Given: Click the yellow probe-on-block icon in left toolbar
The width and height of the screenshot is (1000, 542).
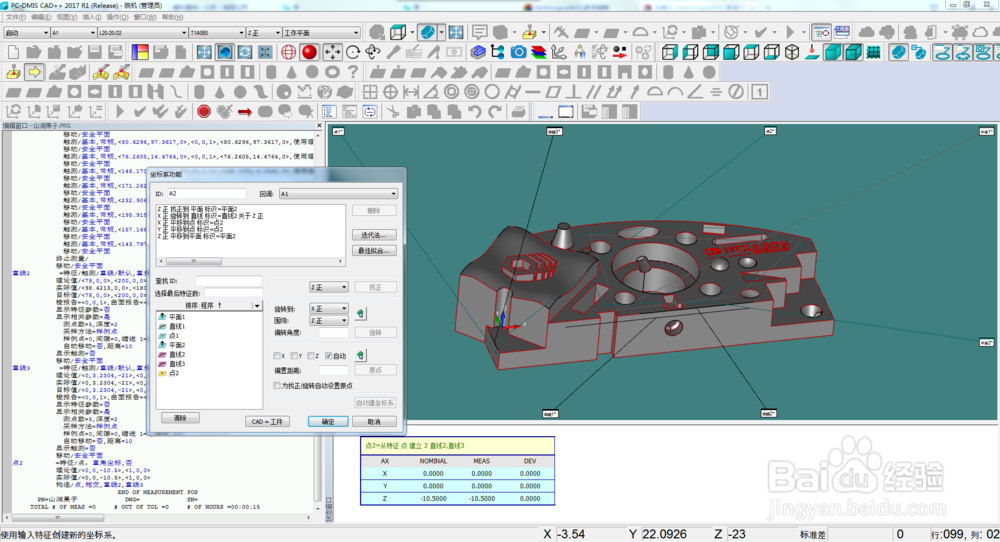Looking at the screenshot, I should pyautogui.click(x=13, y=72).
